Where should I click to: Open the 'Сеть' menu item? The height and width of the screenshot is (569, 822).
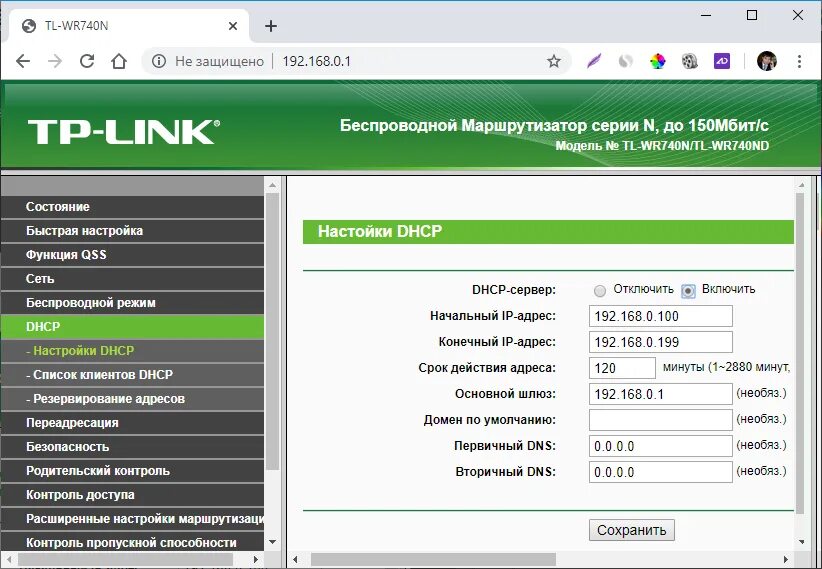click(x=132, y=278)
